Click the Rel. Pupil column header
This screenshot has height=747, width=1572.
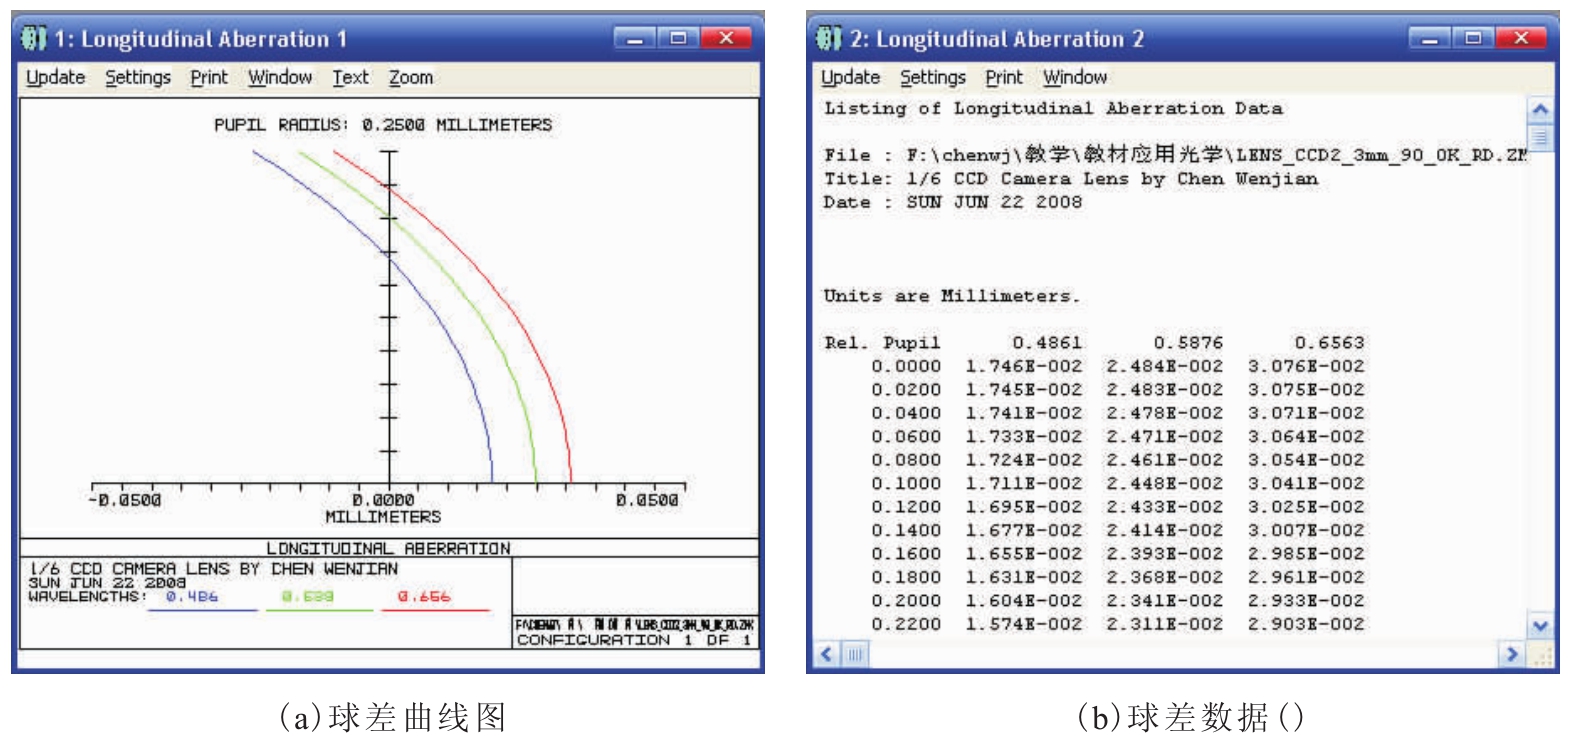[x=882, y=342]
